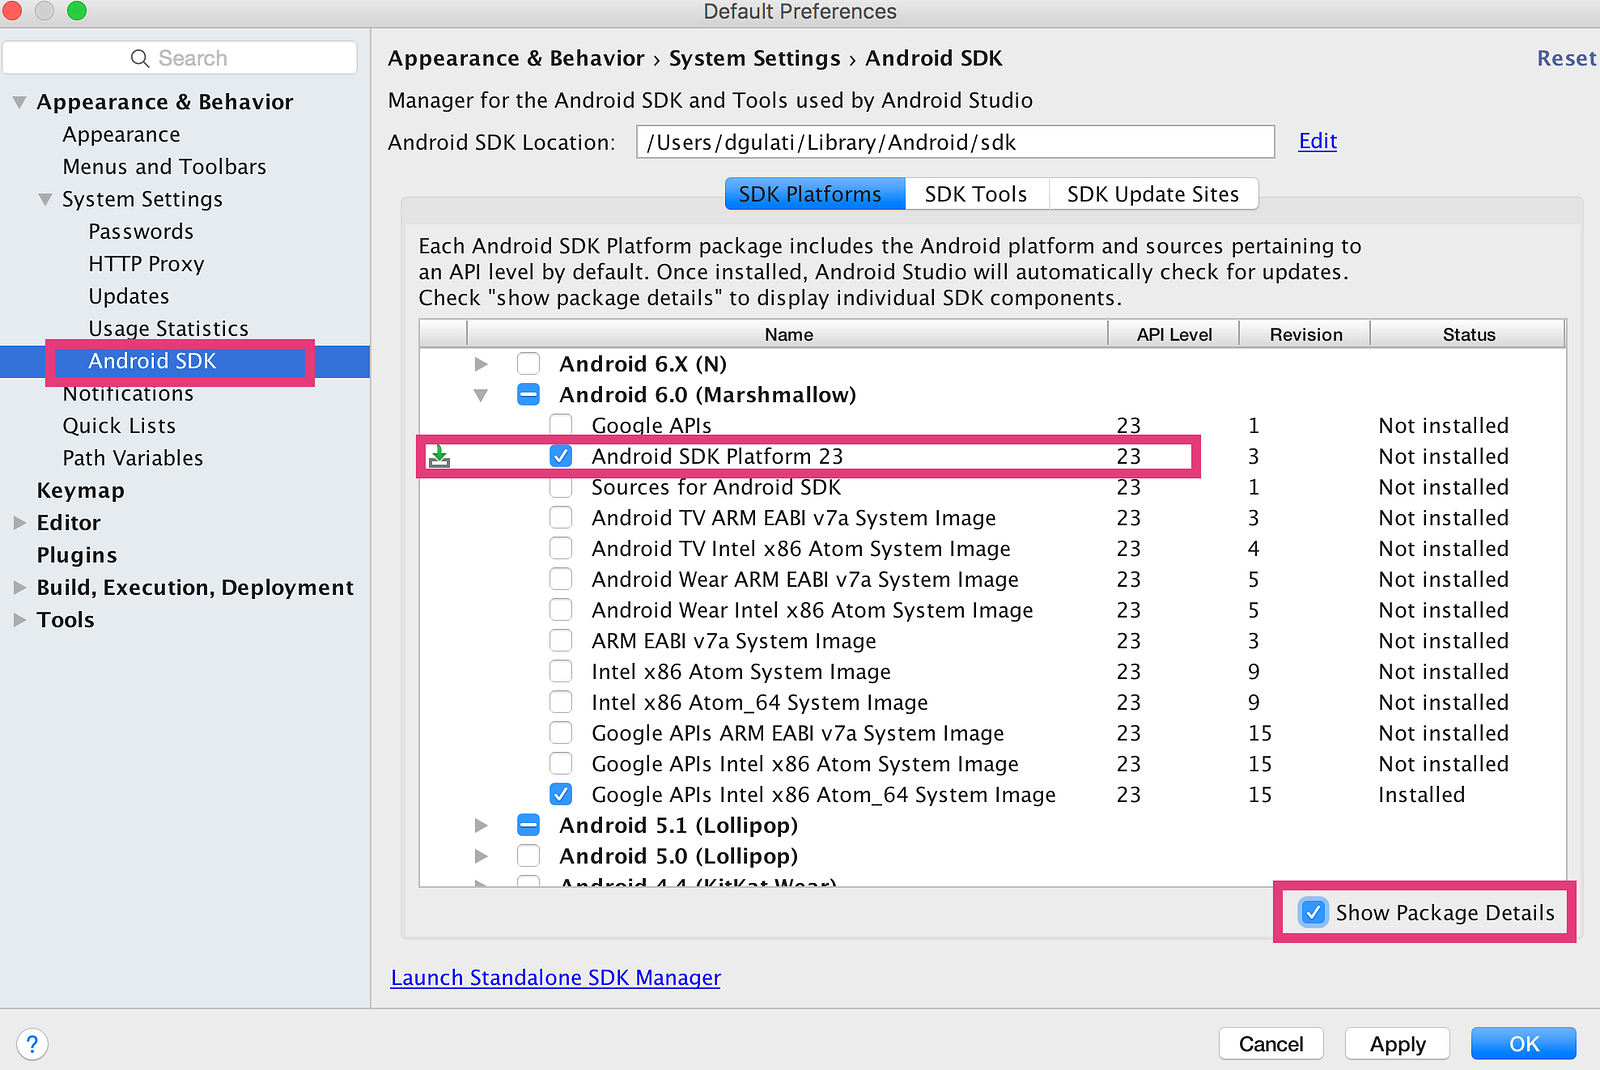
Task: Toggle the Android 5.1 (Lollipop) checkbox
Action: tap(528, 826)
